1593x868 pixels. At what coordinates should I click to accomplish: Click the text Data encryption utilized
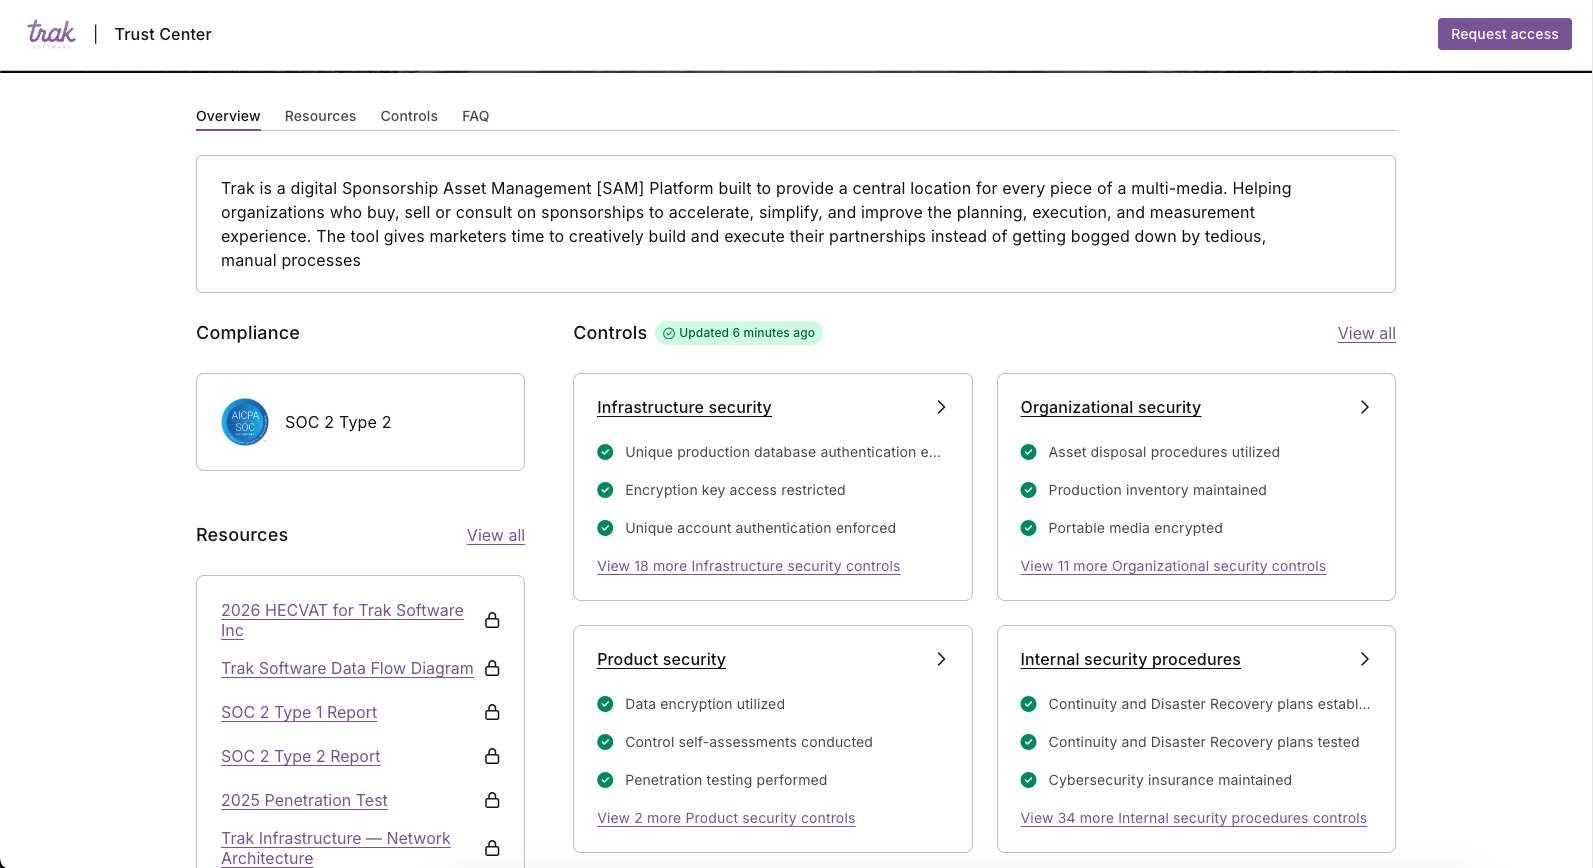pos(705,704)
